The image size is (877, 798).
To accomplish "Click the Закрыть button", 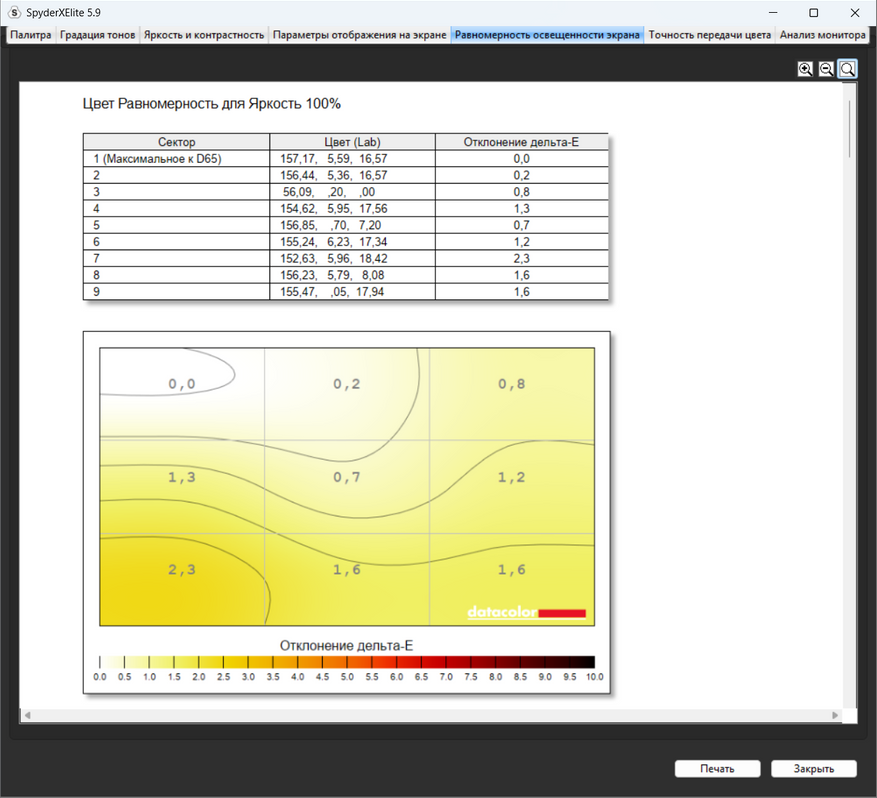I will coord(813,768).
